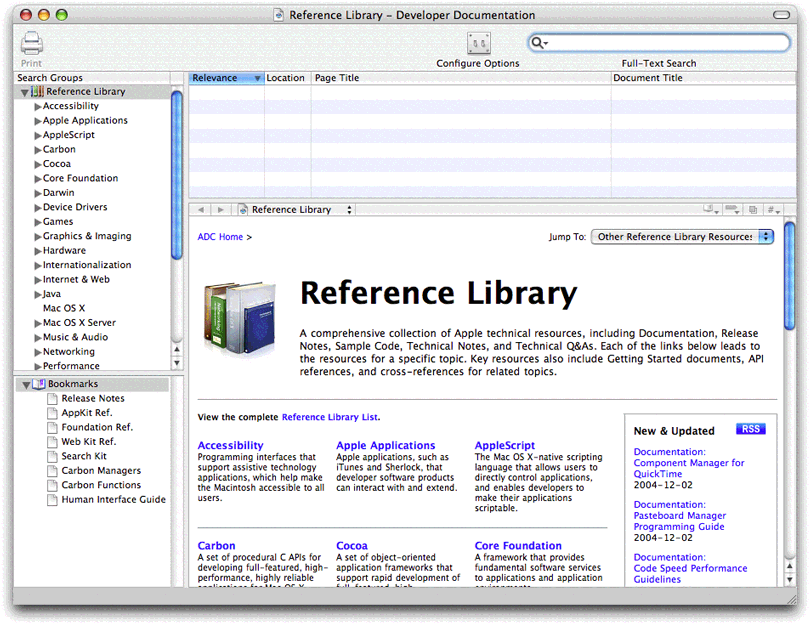Click in the Full-Text Search field

click(x=665, y=43)
